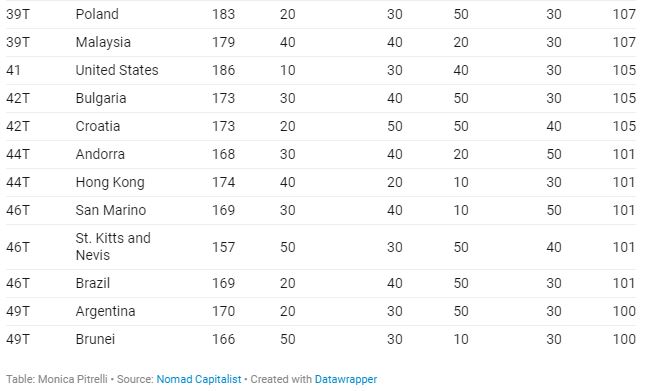This screenshot has width=654, height=391.
Task: Click the 157 value in St. Kitts row
Action: (x=224, y=247)
